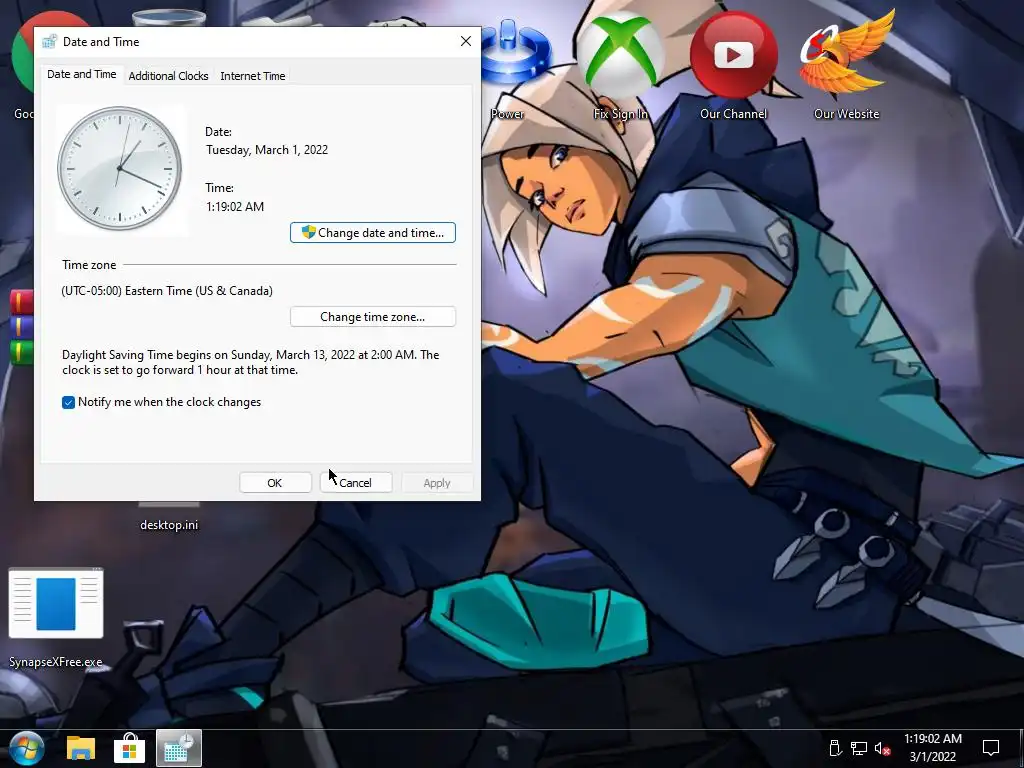Switch to the Internet Time tab
Screen dimensions: 1024x768
pyautogui.click(x=253, y=76)
